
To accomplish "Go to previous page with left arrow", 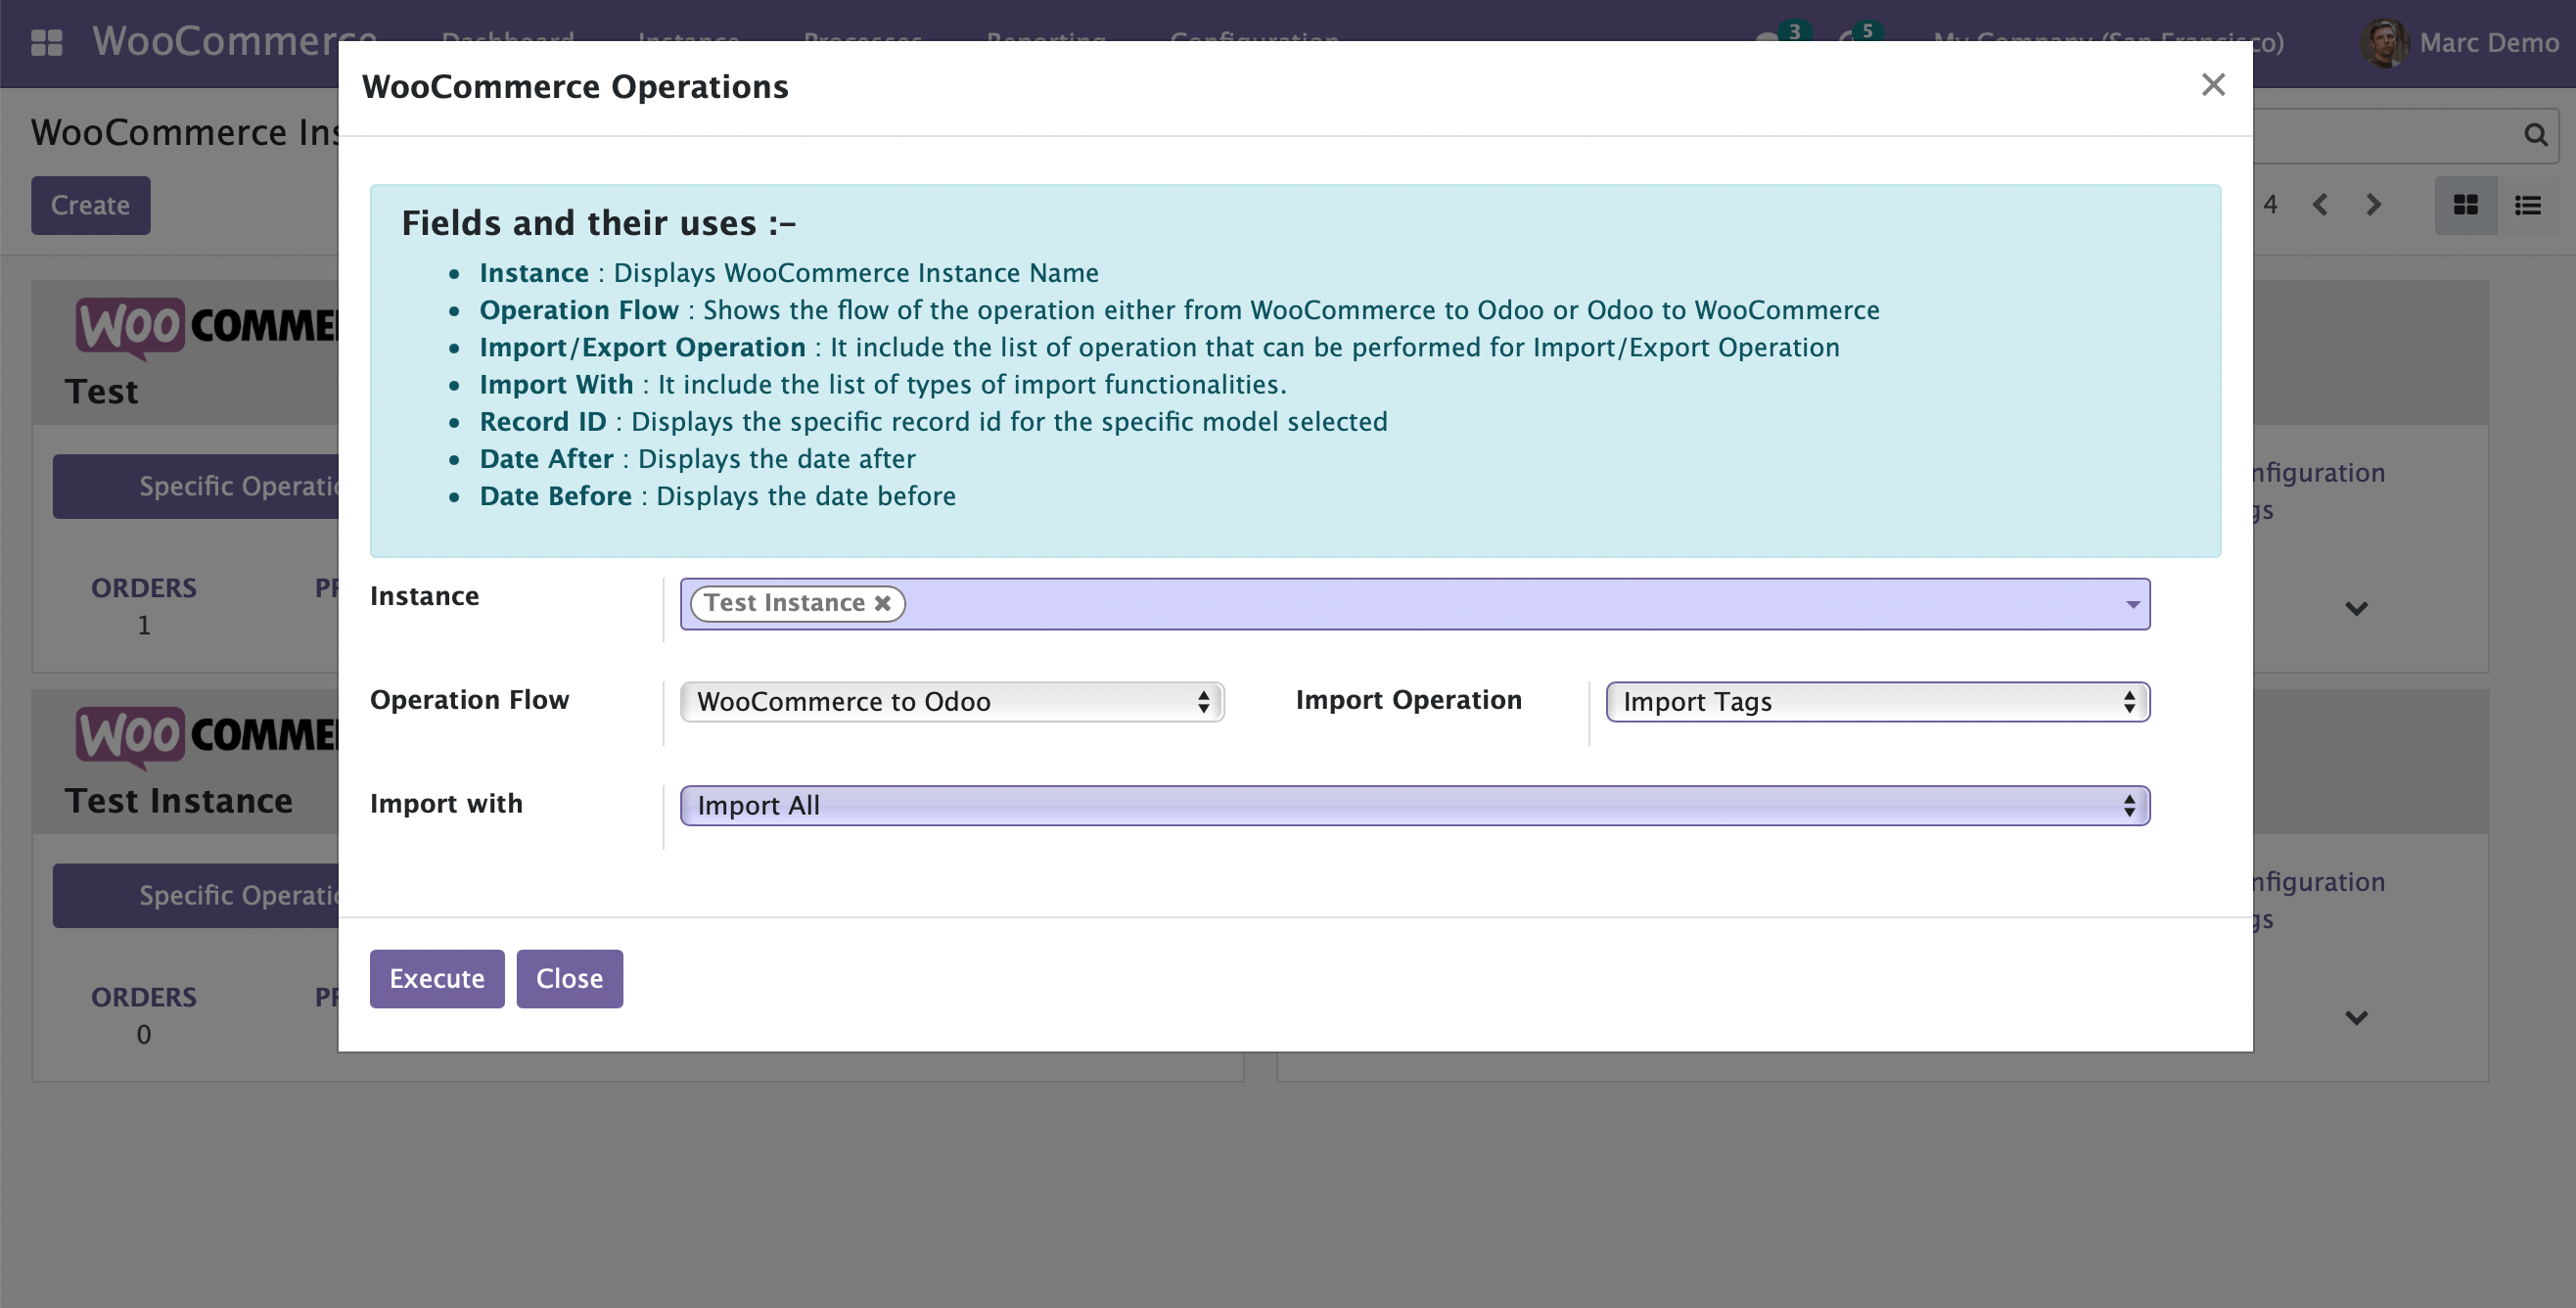I will click(x=2321, y=205).
